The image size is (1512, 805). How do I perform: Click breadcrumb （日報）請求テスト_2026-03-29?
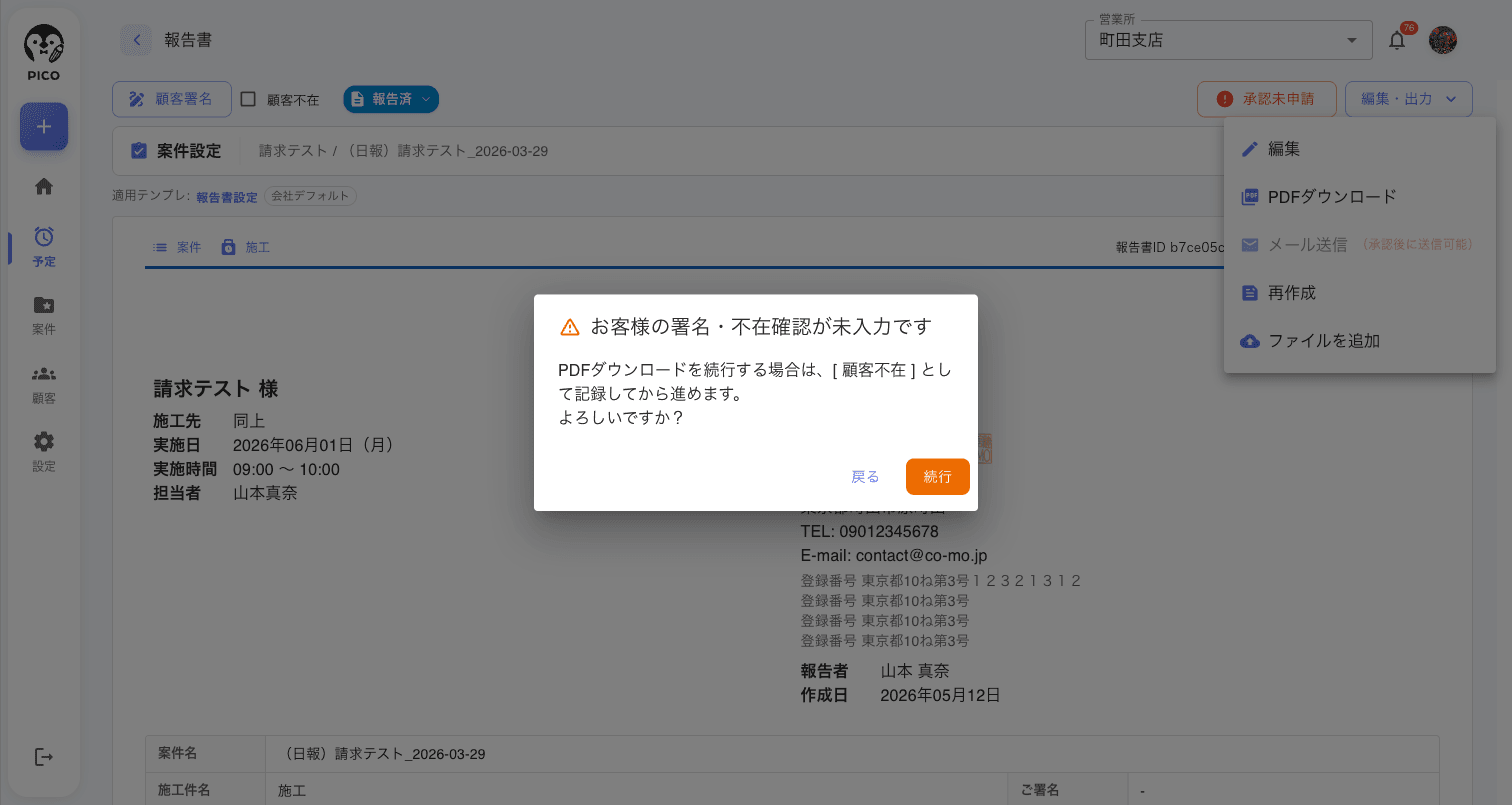[445, 151]
